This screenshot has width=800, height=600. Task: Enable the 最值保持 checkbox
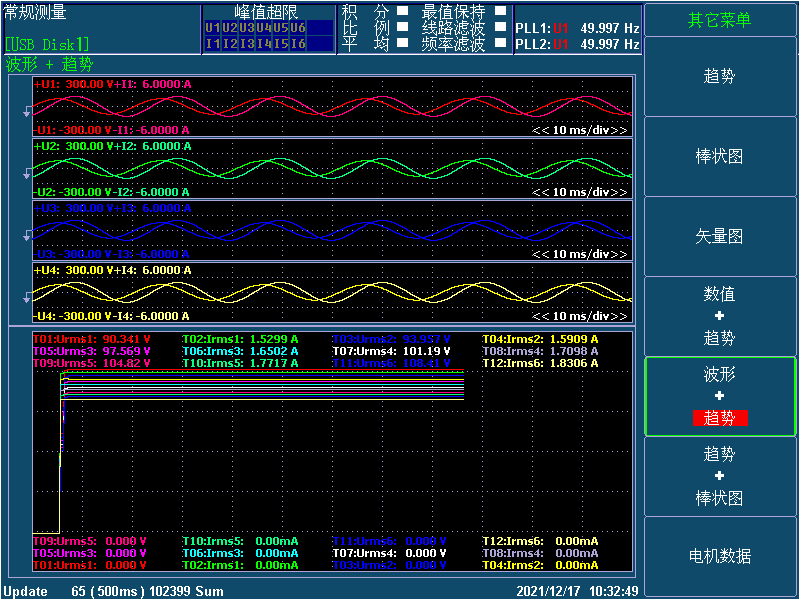[x=501, y=12]
